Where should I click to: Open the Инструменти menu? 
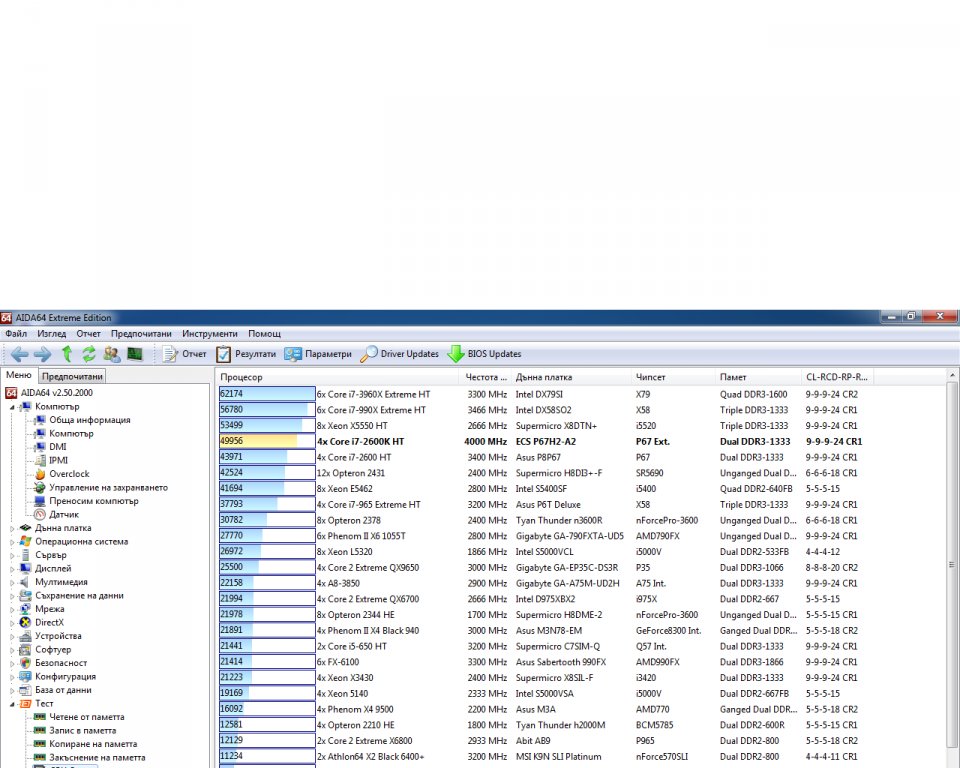click(209, 333)
